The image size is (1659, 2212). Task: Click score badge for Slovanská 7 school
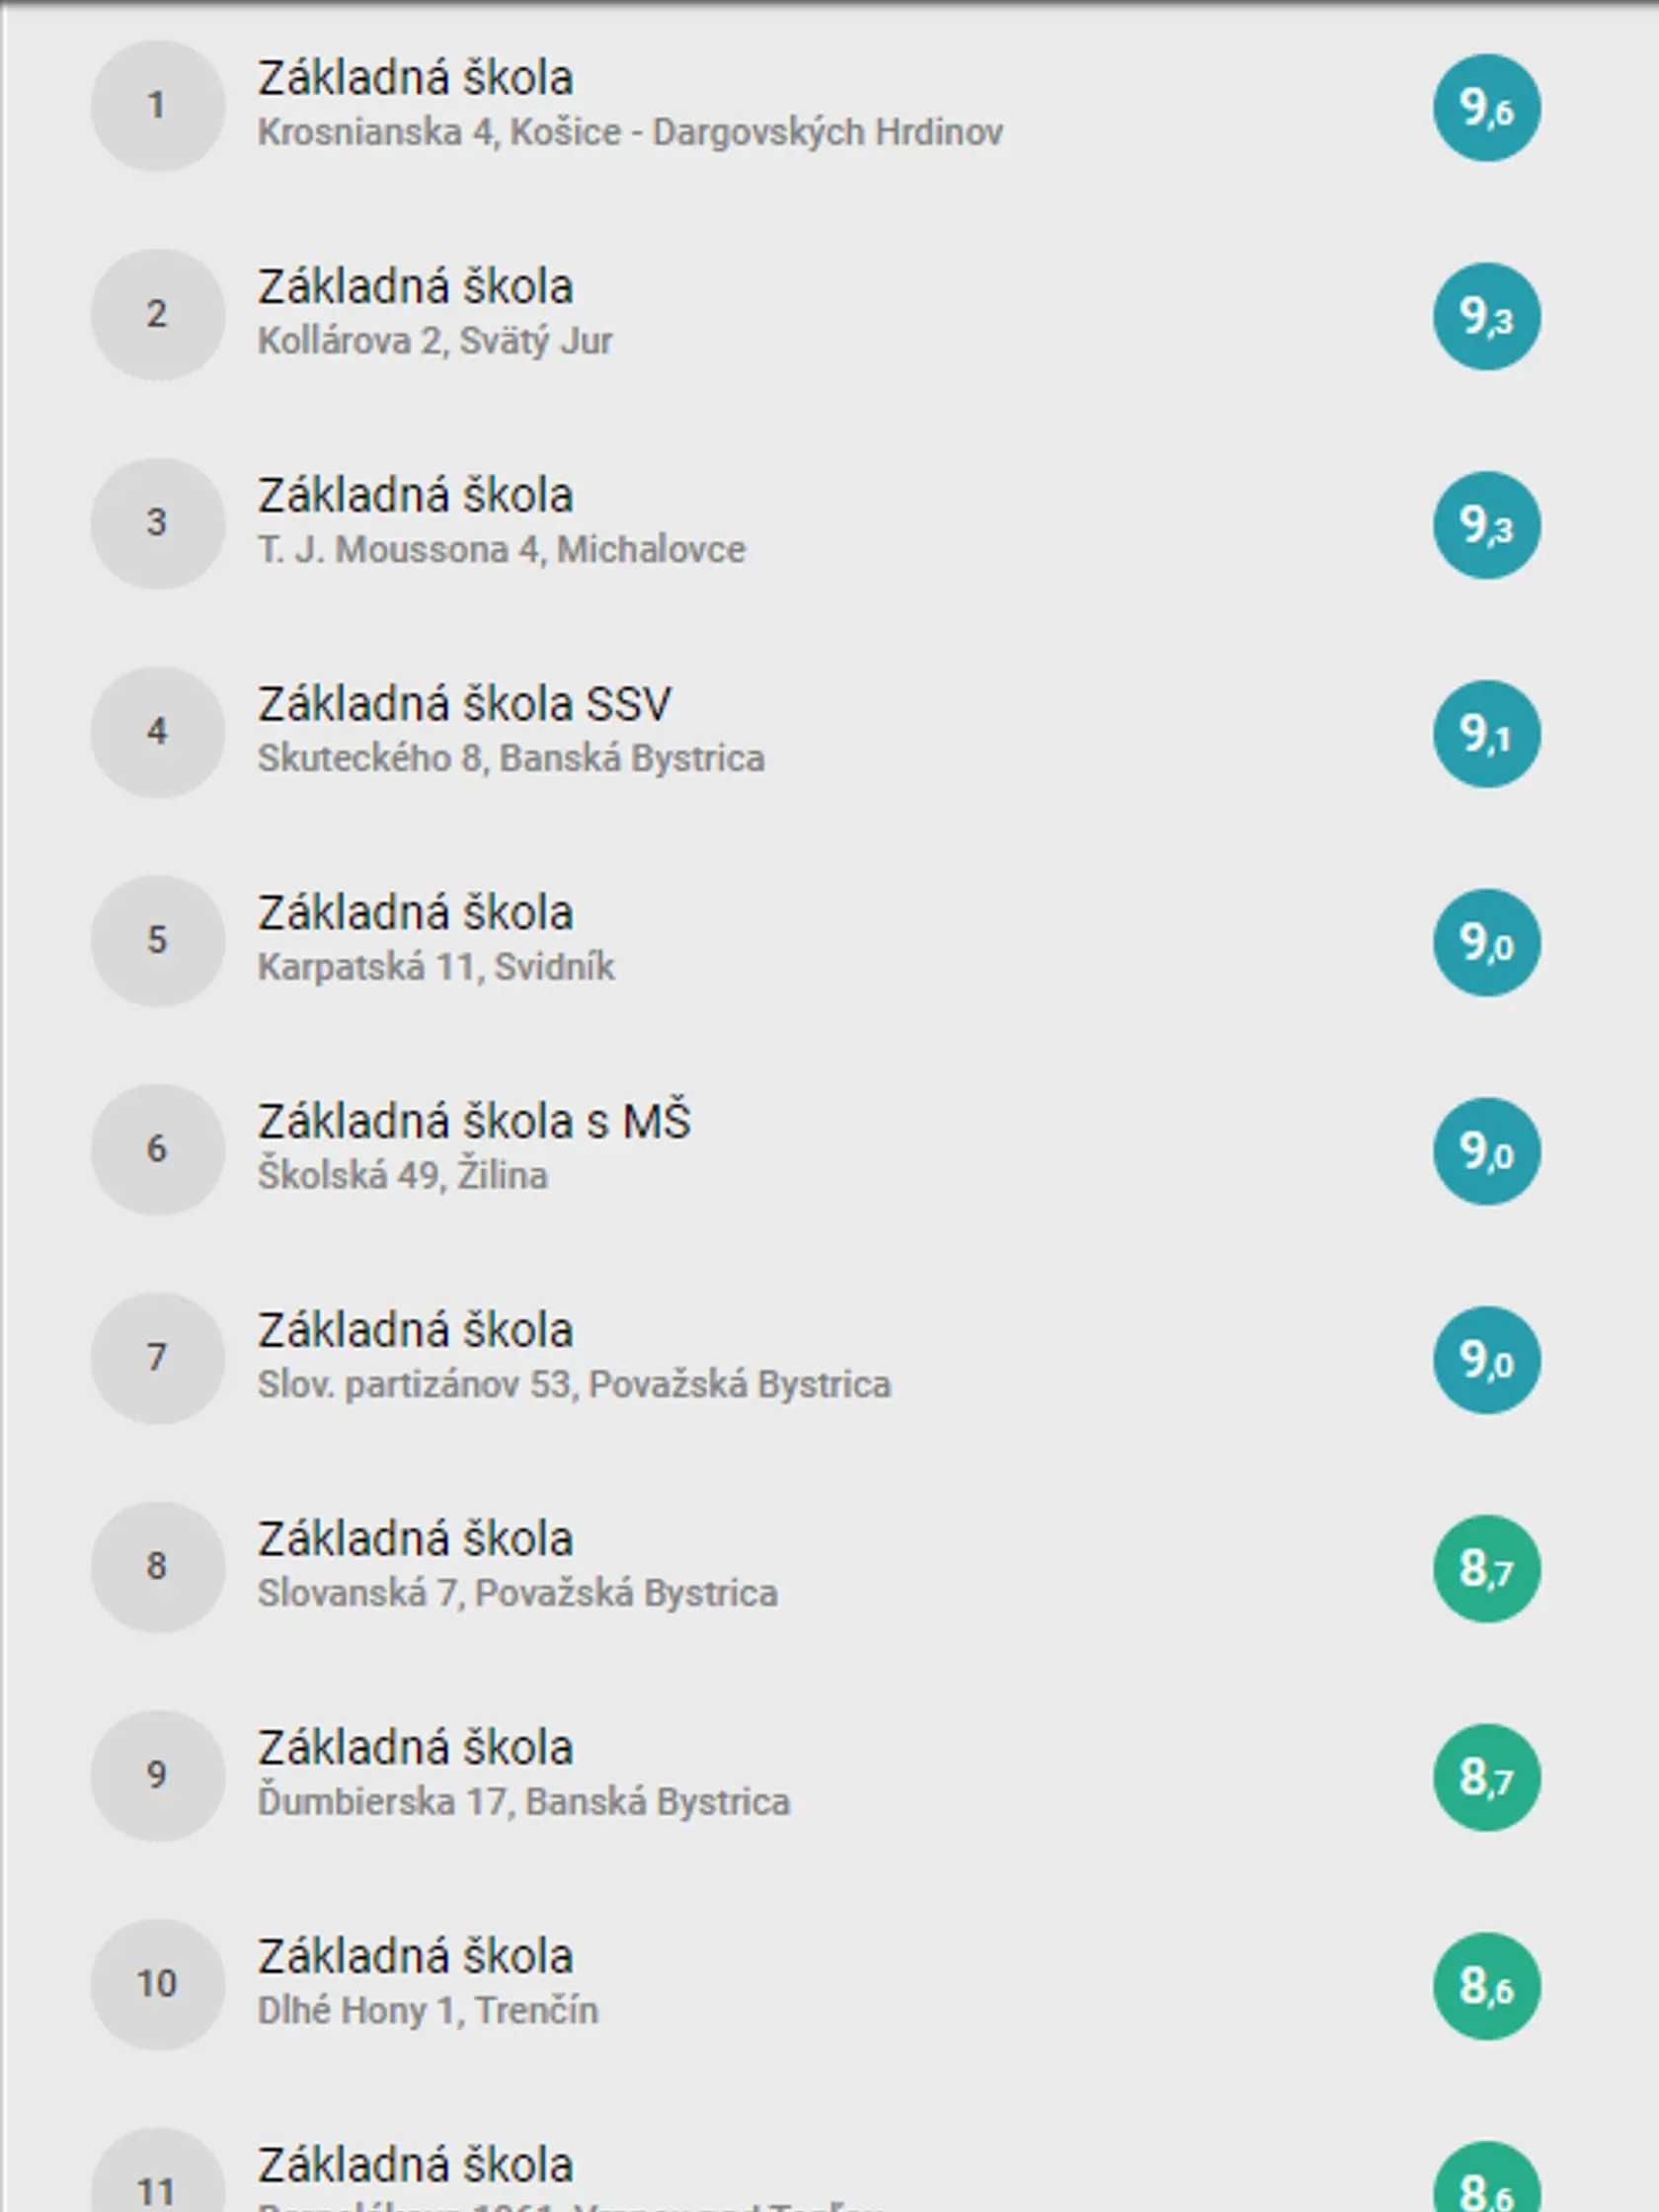coord(1486,1568)
